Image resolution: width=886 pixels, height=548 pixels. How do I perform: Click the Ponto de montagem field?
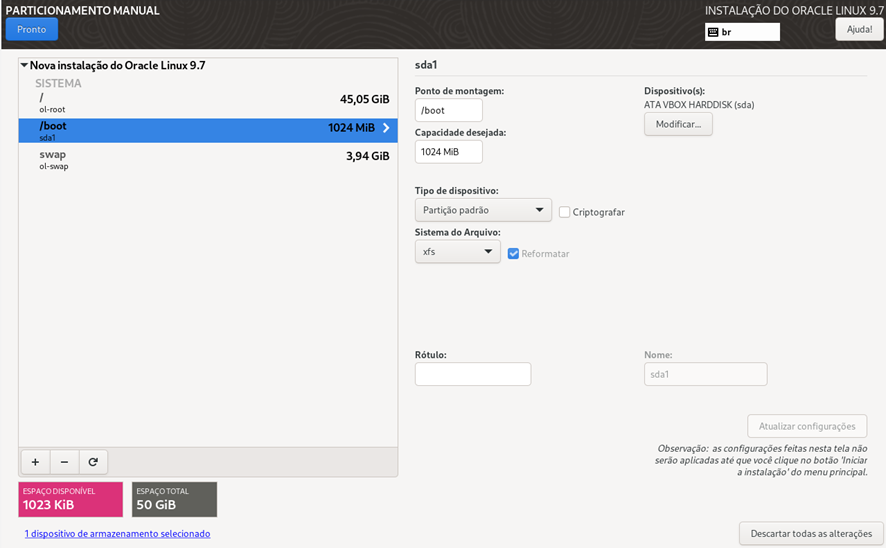click(x=448, y=111)
